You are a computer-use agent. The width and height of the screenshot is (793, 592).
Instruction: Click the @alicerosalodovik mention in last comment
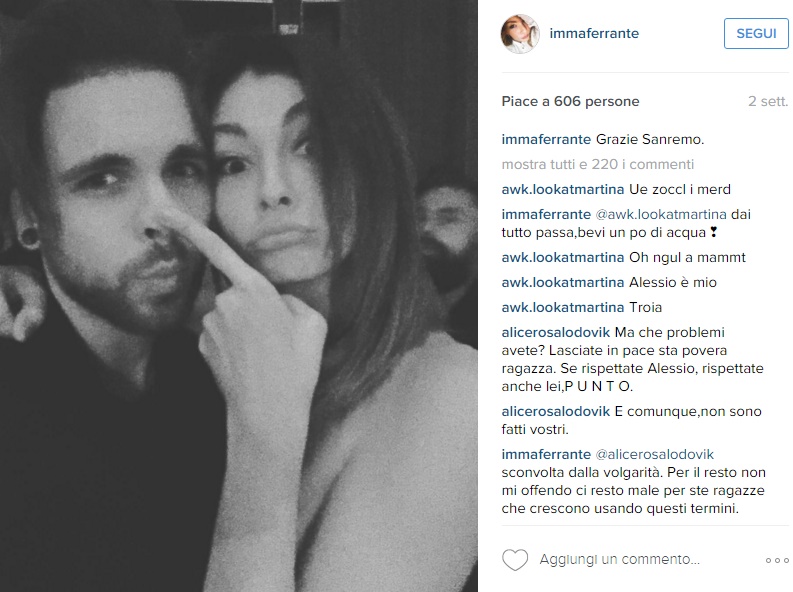[x=655, y=454]
